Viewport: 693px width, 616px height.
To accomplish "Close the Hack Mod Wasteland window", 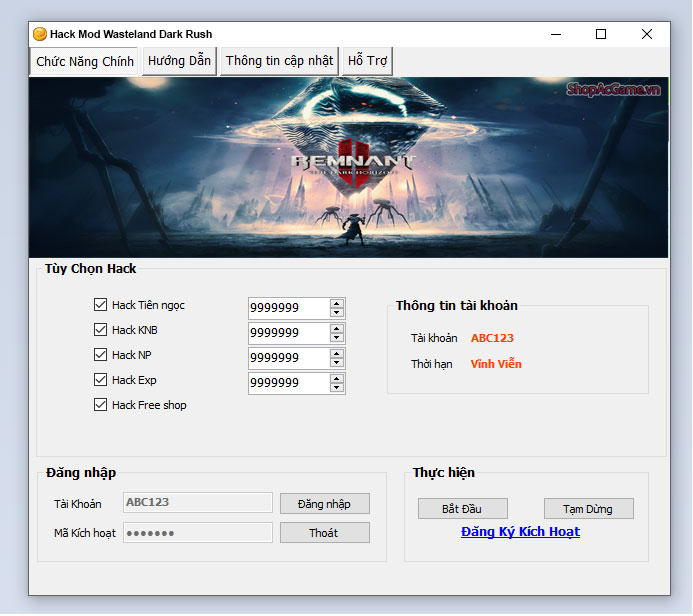I will tap(647, 34).
